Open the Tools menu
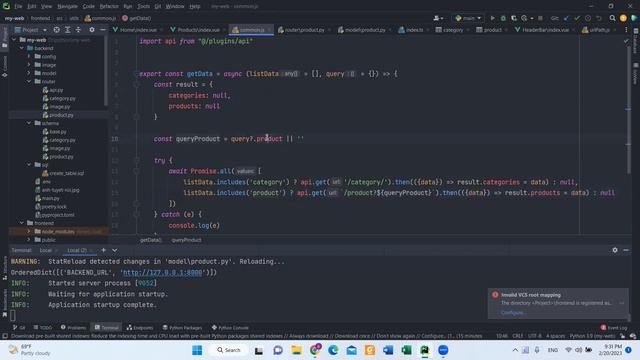This screenshot has height=360, width=640. point(143,6)
